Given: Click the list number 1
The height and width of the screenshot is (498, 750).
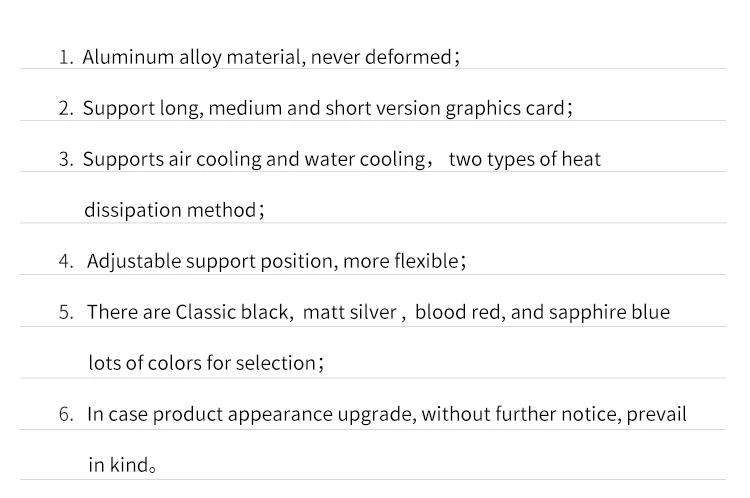Looking at the screenshot, I should click(65, 57).
